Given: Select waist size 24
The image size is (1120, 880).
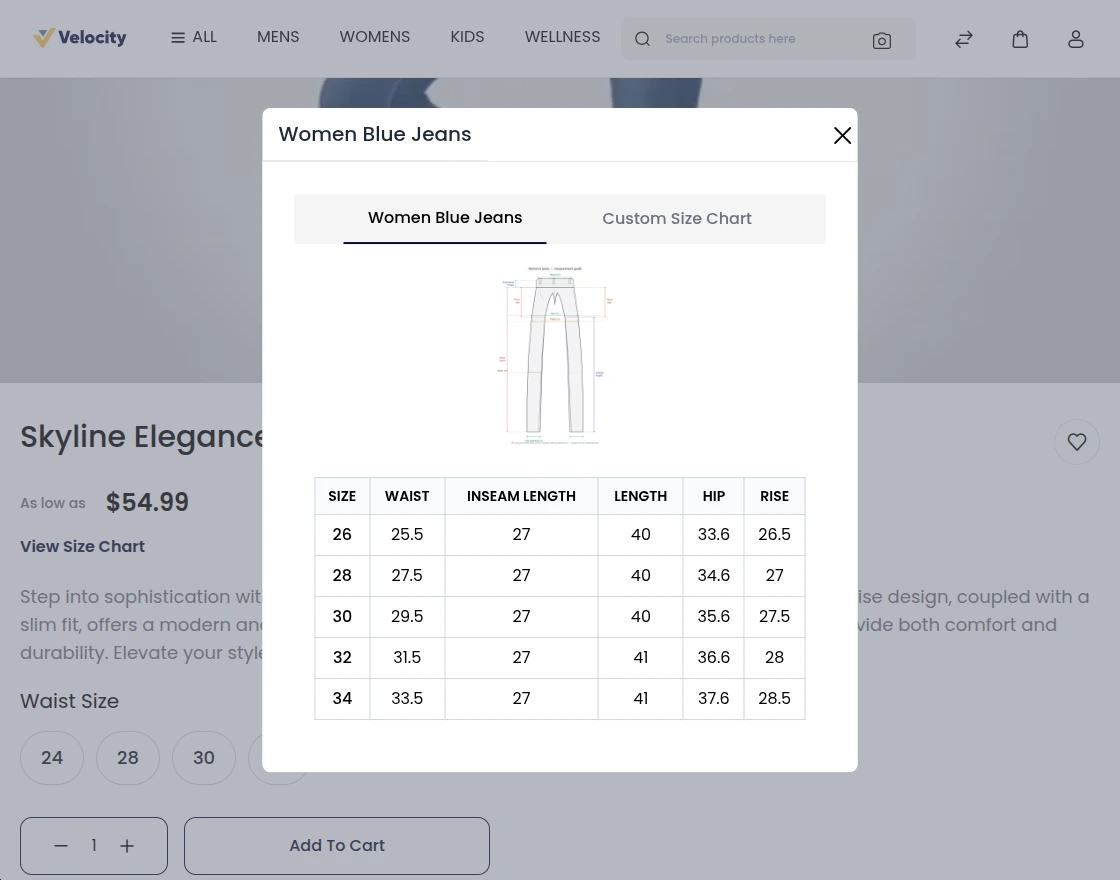Looking at the screenshot, I should (x=52, y=757).
